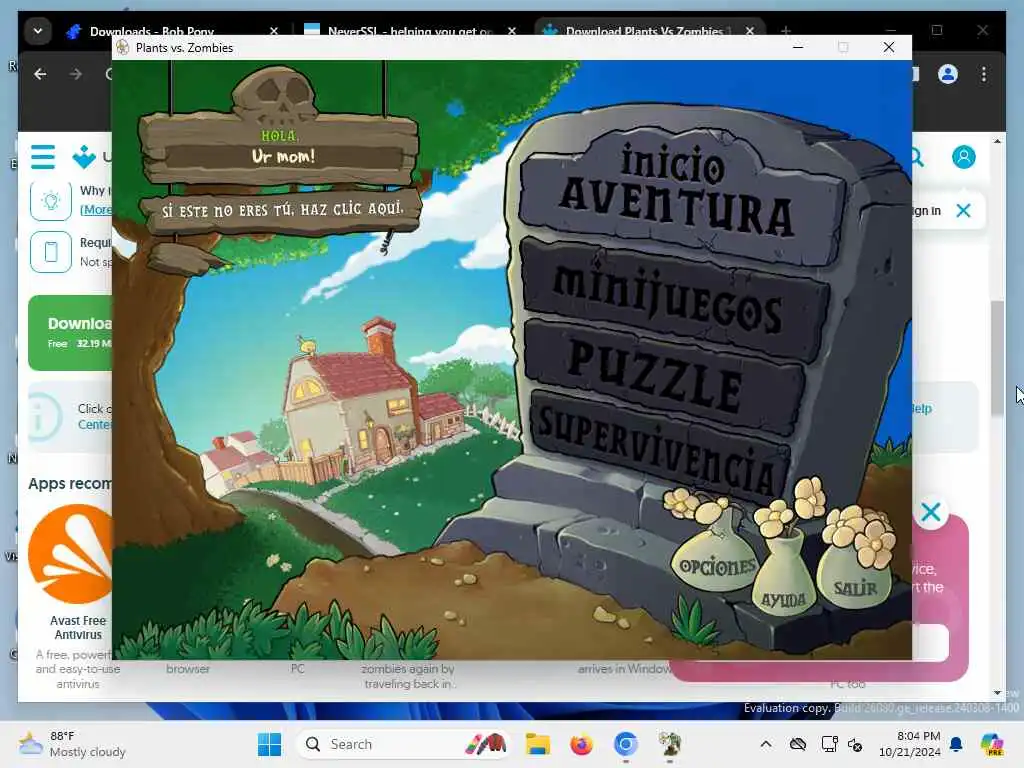This screenshot has width=1024, height=768.
Task: Open the Chrome tab search dropdown arrow
Action: 38,31
